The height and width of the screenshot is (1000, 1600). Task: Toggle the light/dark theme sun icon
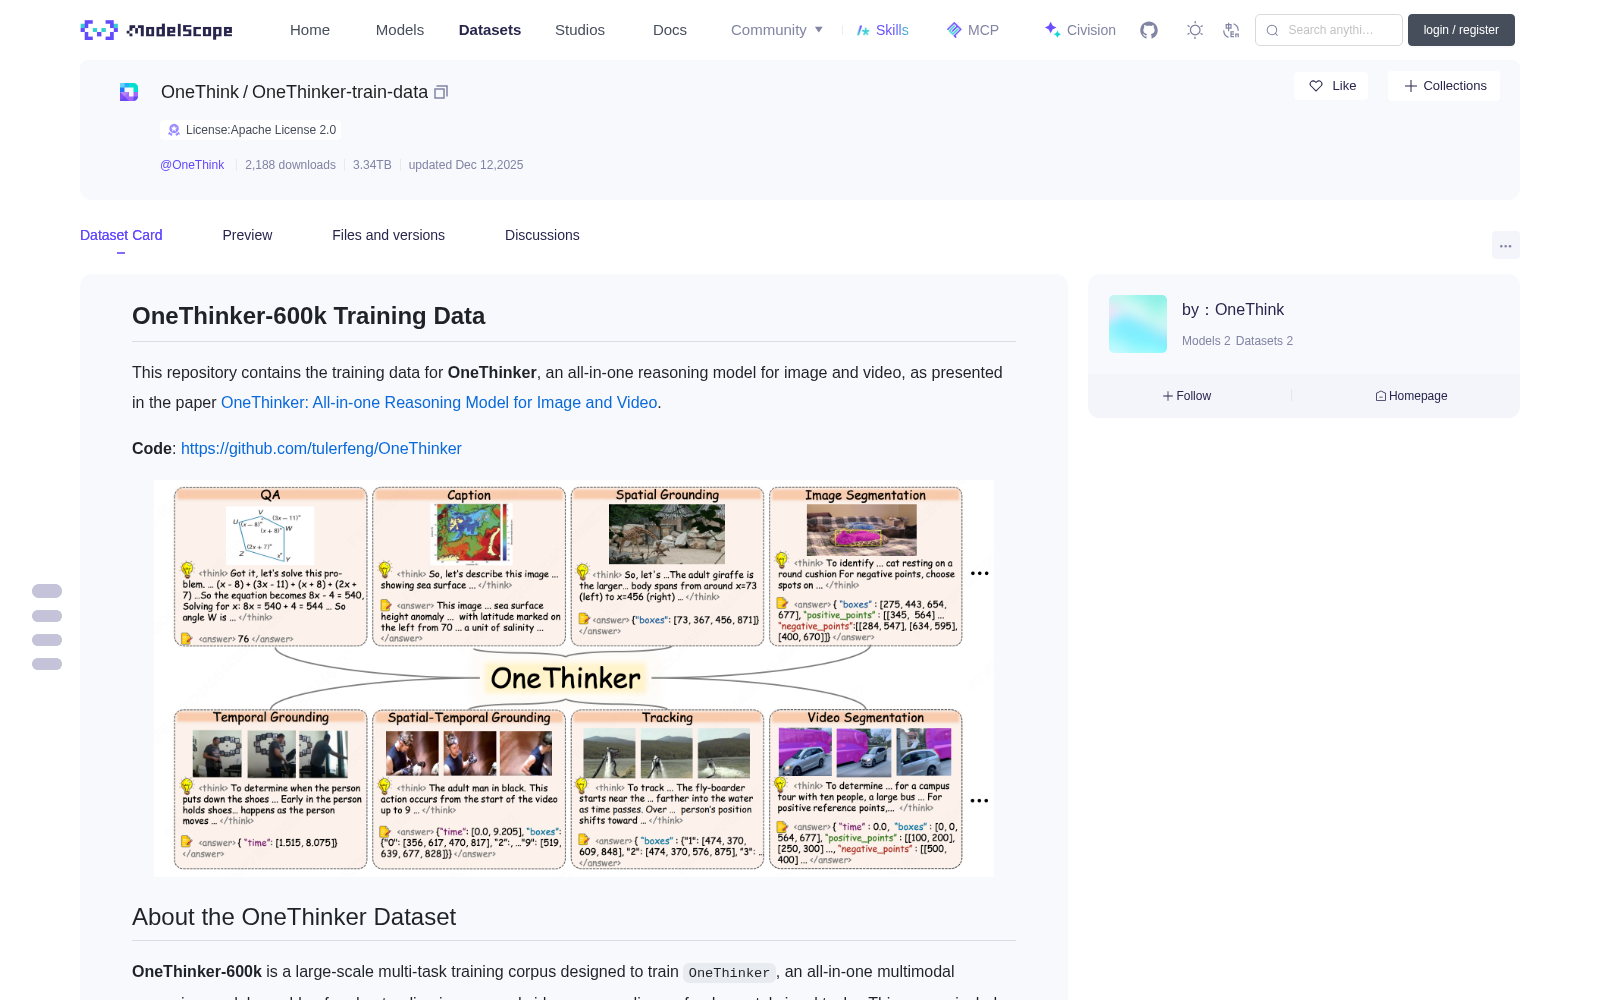[x=1195, y=30]
